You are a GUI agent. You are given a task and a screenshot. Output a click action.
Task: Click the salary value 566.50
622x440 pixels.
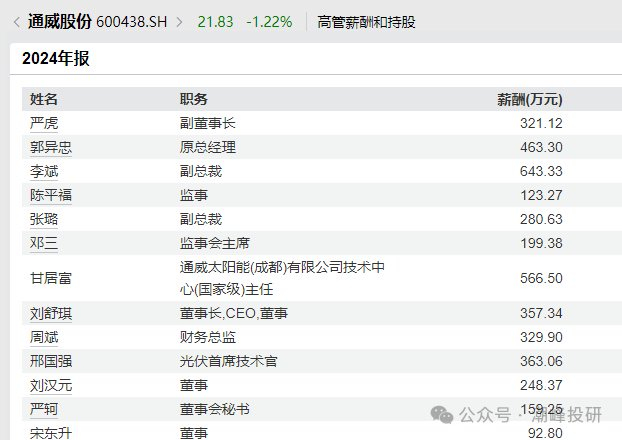coord(541,278)
